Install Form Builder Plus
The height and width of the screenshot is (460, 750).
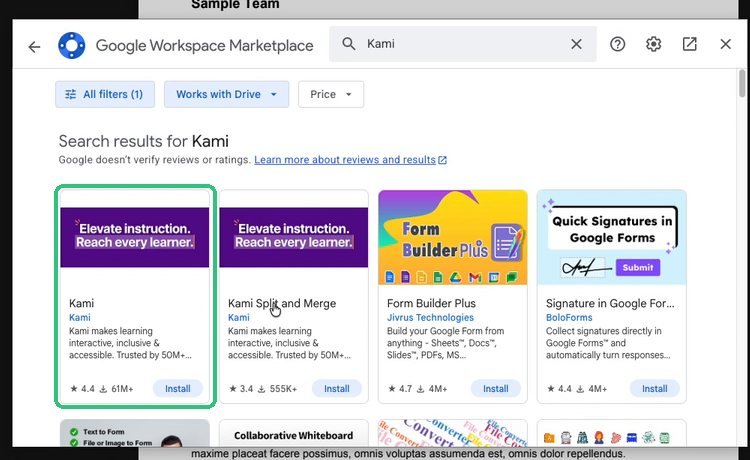click(496, 389)
